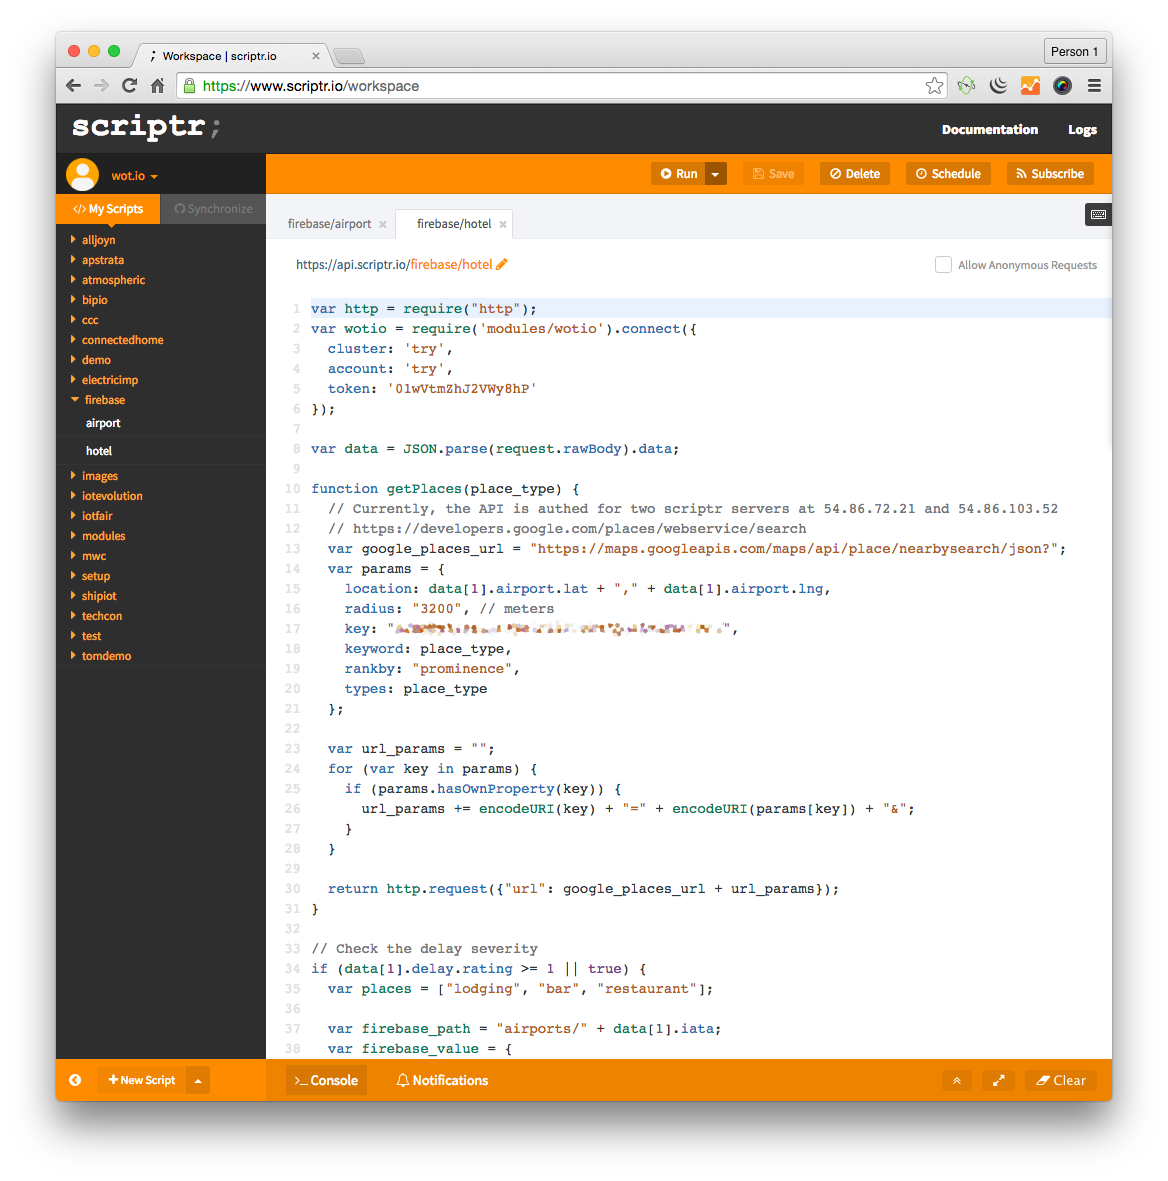Viewport: 1168px width, 1181px height.
Task: Click the wot.io avatar icon
Action: 82,174
